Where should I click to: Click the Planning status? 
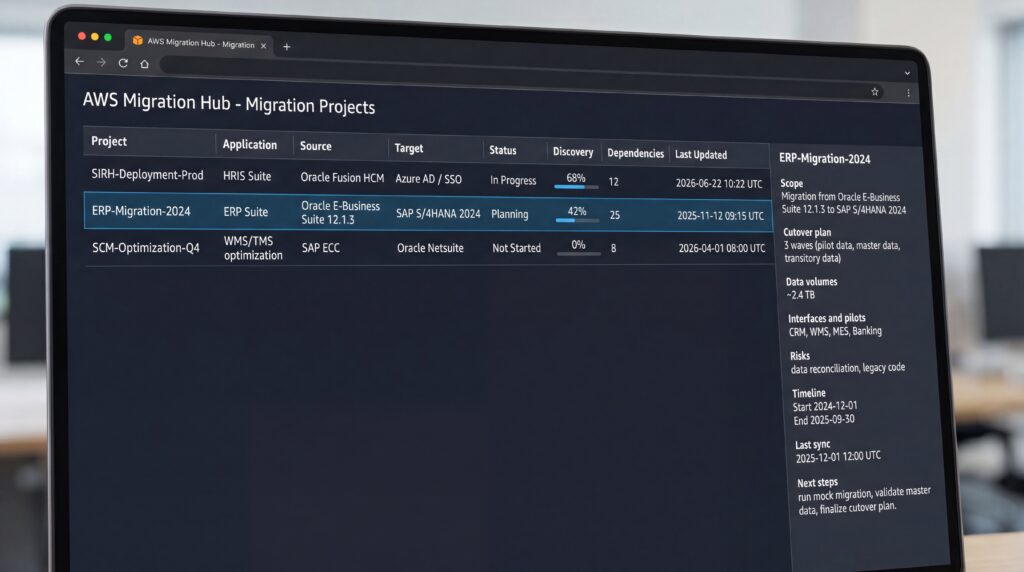[509, 214]
